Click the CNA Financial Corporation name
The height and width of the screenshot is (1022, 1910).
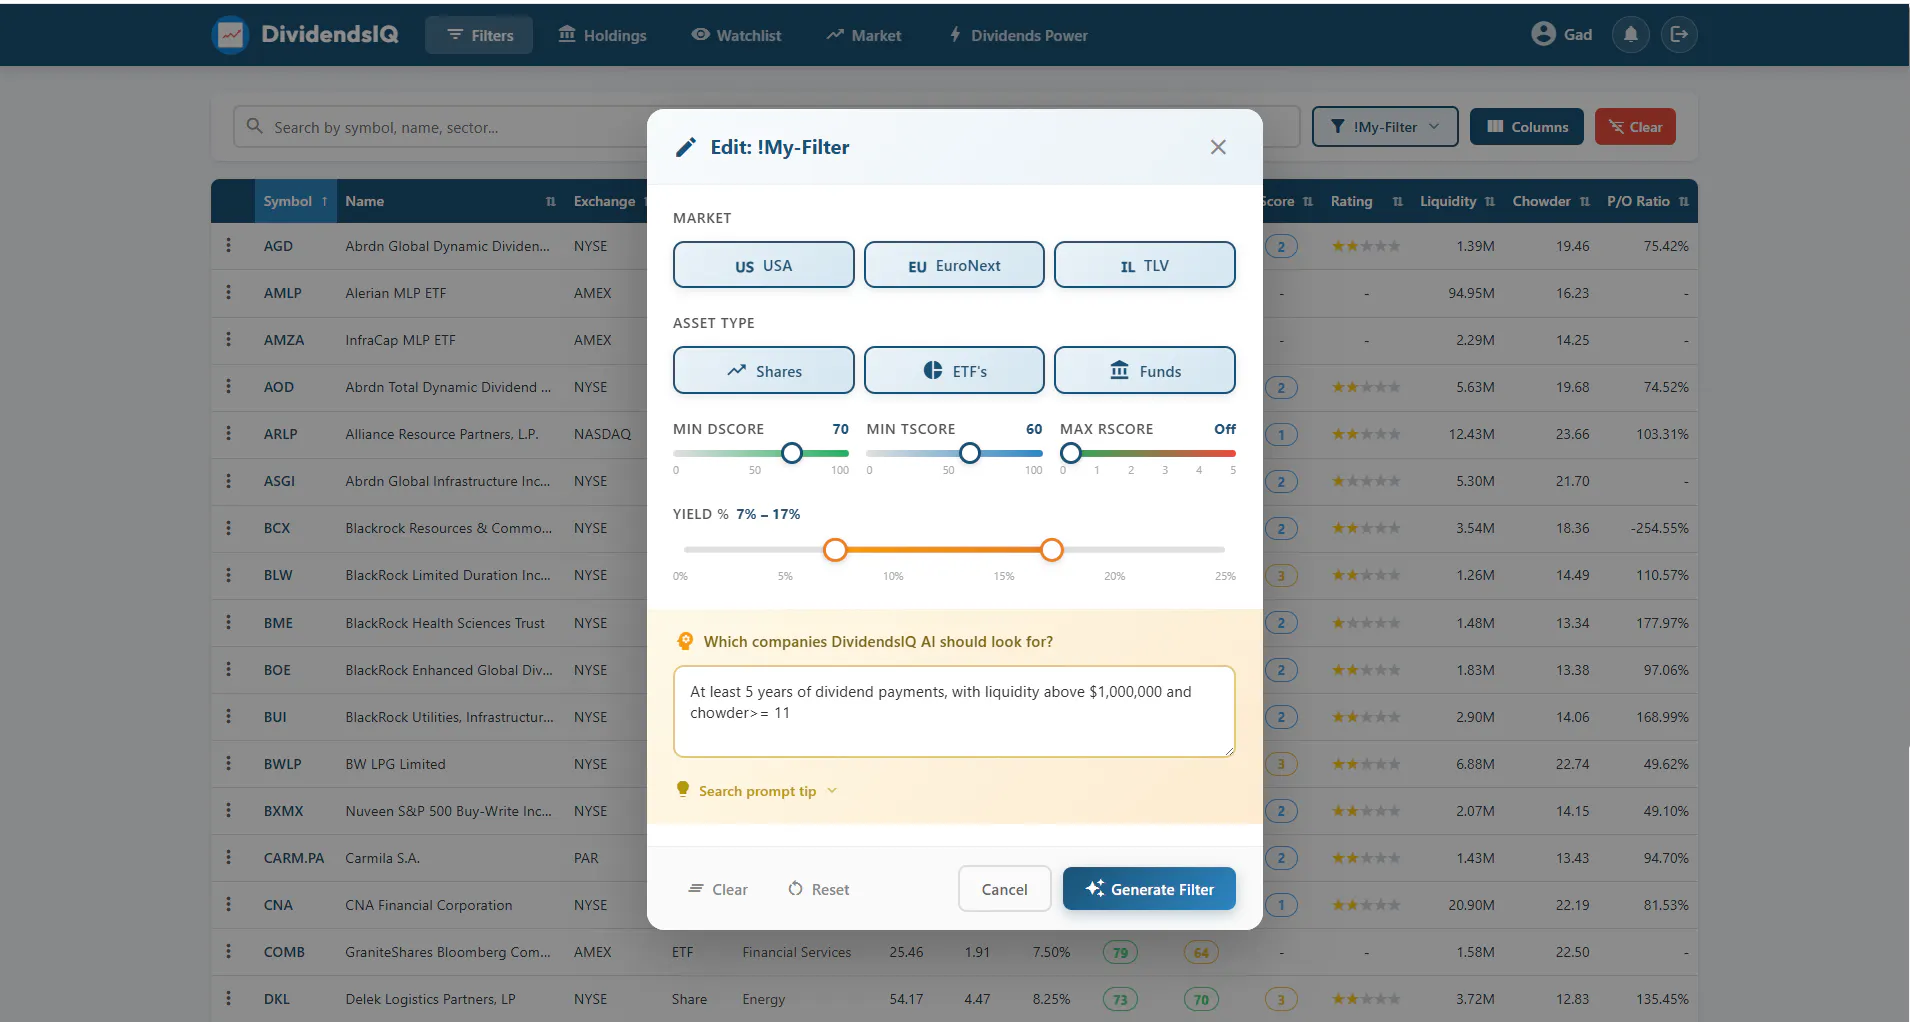429,905
